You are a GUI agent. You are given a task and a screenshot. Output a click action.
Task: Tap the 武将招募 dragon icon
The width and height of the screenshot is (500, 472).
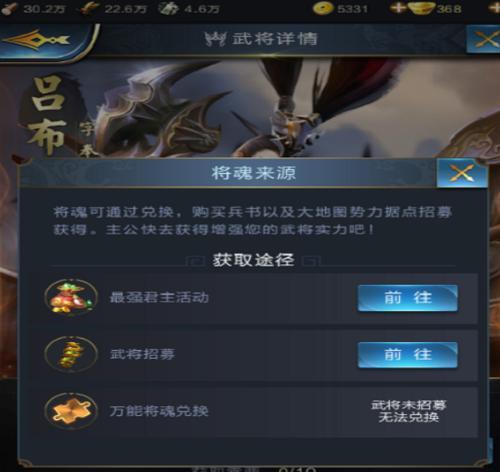pyautogui.click(x=71, y=354)
